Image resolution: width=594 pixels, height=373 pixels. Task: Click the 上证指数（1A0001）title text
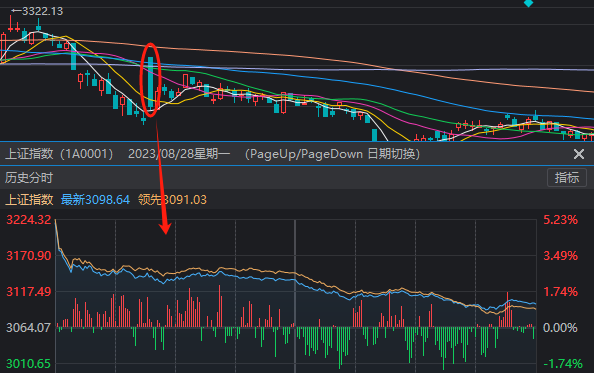59,154
